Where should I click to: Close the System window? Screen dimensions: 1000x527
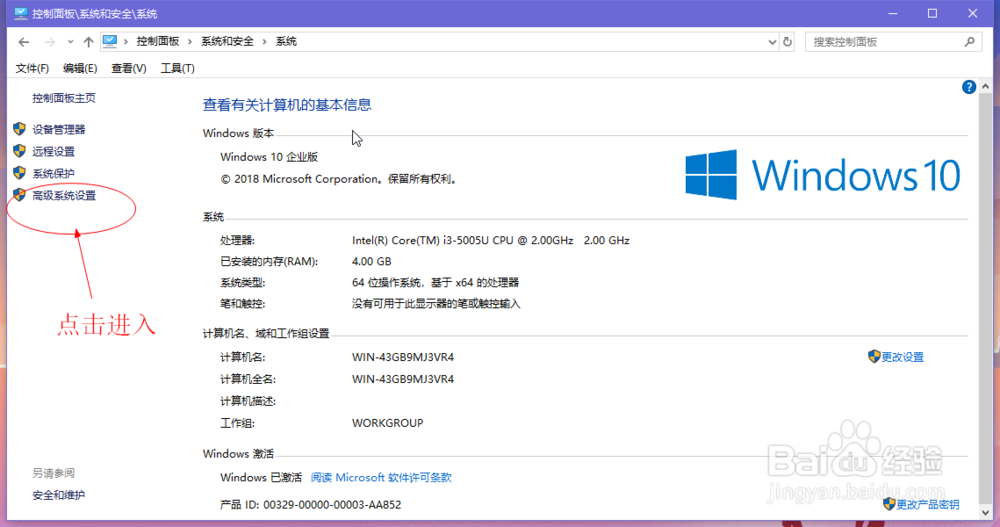pos(973,13)
